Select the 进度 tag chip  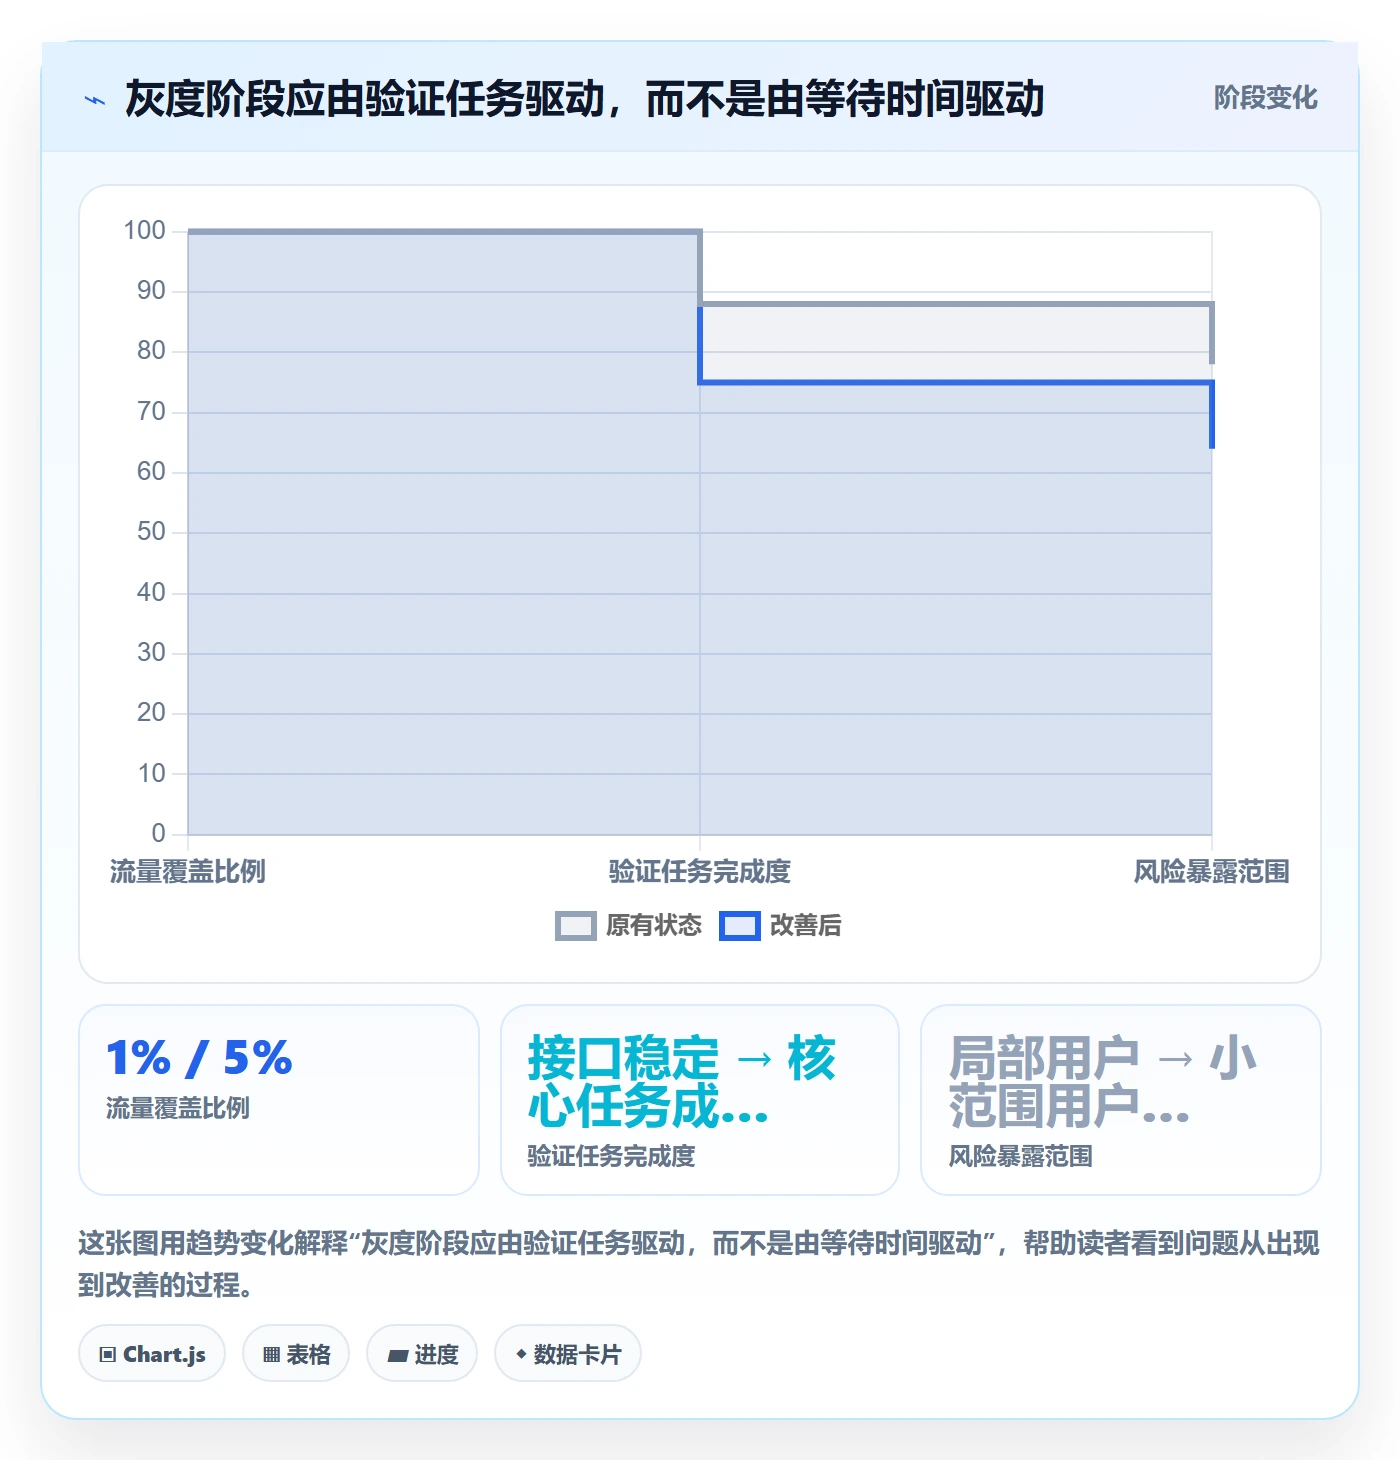[422, 1354]
